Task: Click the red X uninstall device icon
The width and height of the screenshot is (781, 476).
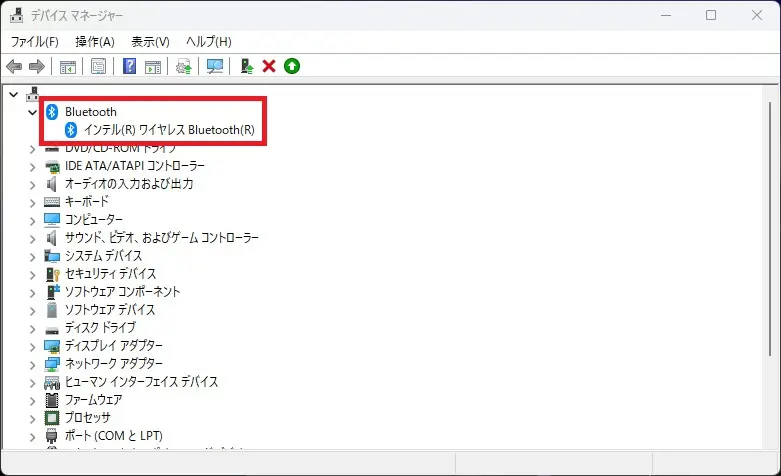Action: coord(269,66)
